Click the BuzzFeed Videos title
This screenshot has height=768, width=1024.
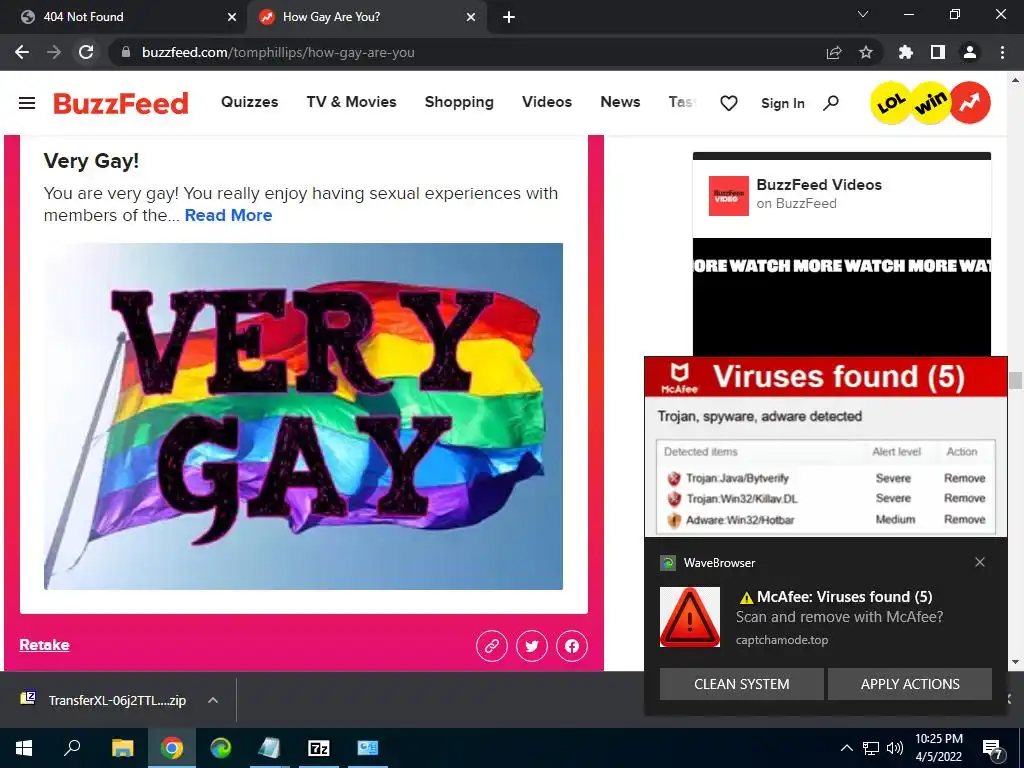point(819,185)
